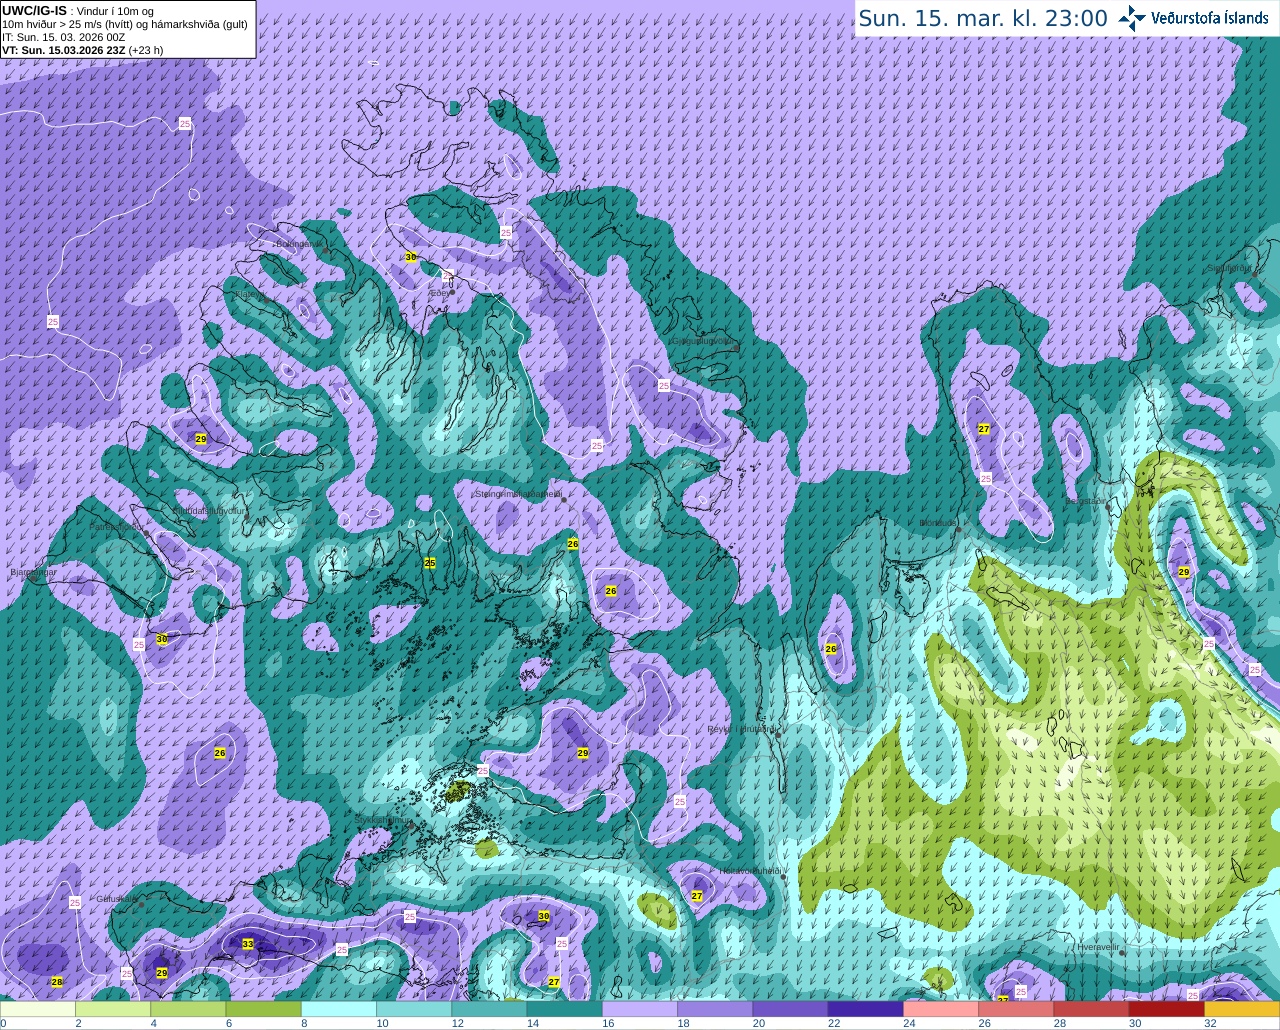Click the legend swatch for 20–22 m/s

790,1009
